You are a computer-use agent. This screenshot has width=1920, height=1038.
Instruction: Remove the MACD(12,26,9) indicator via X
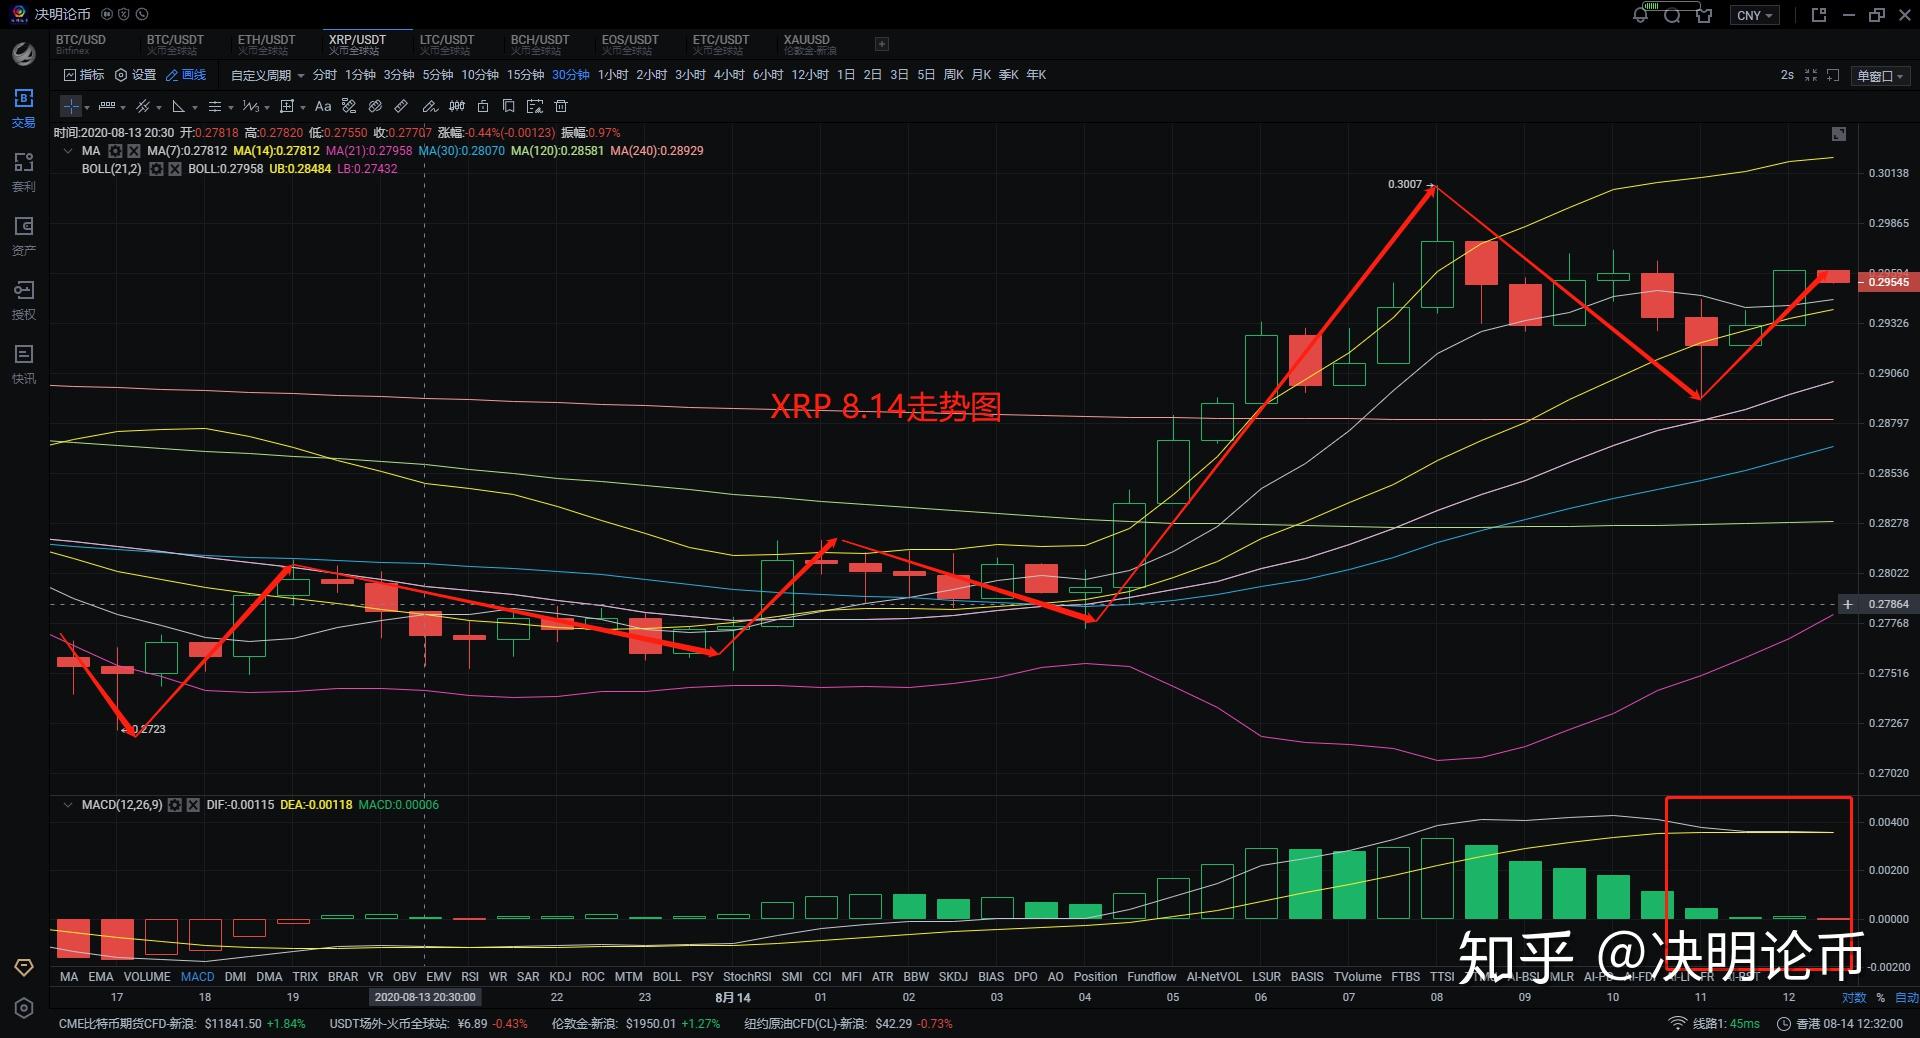194,805
